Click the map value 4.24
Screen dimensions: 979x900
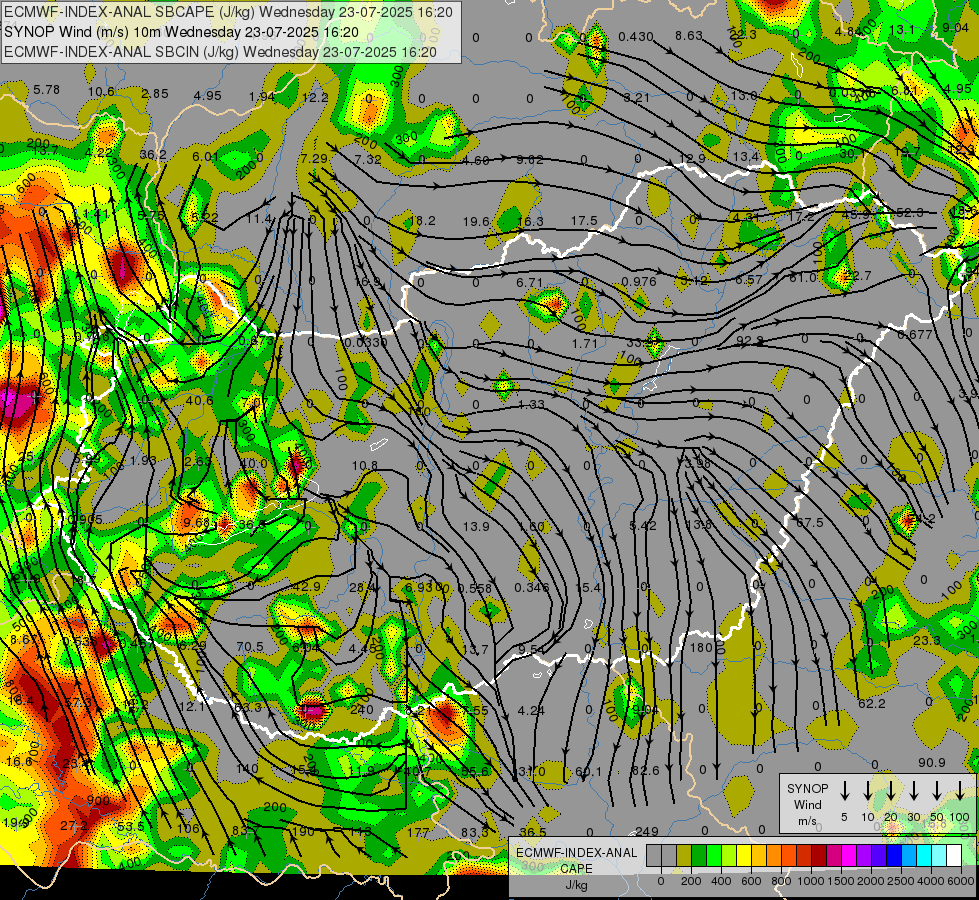click(531, 710)
